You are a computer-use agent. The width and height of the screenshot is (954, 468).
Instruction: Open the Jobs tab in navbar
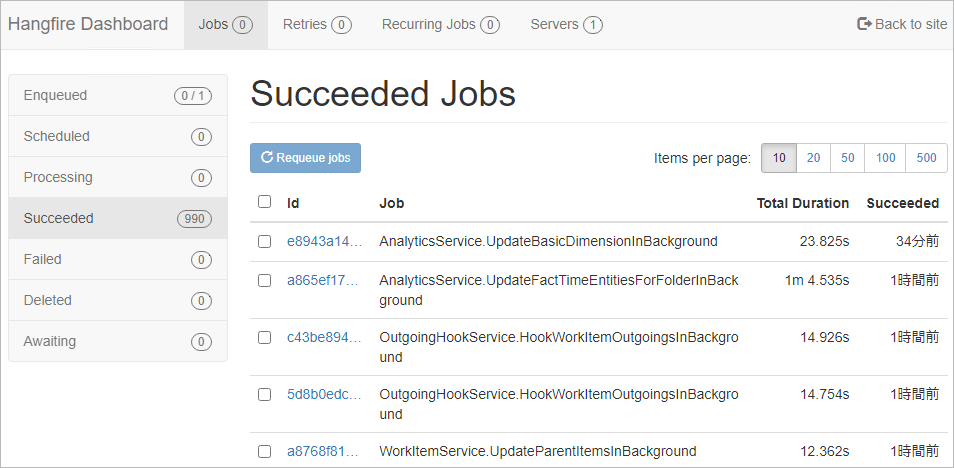coord(225,24)
